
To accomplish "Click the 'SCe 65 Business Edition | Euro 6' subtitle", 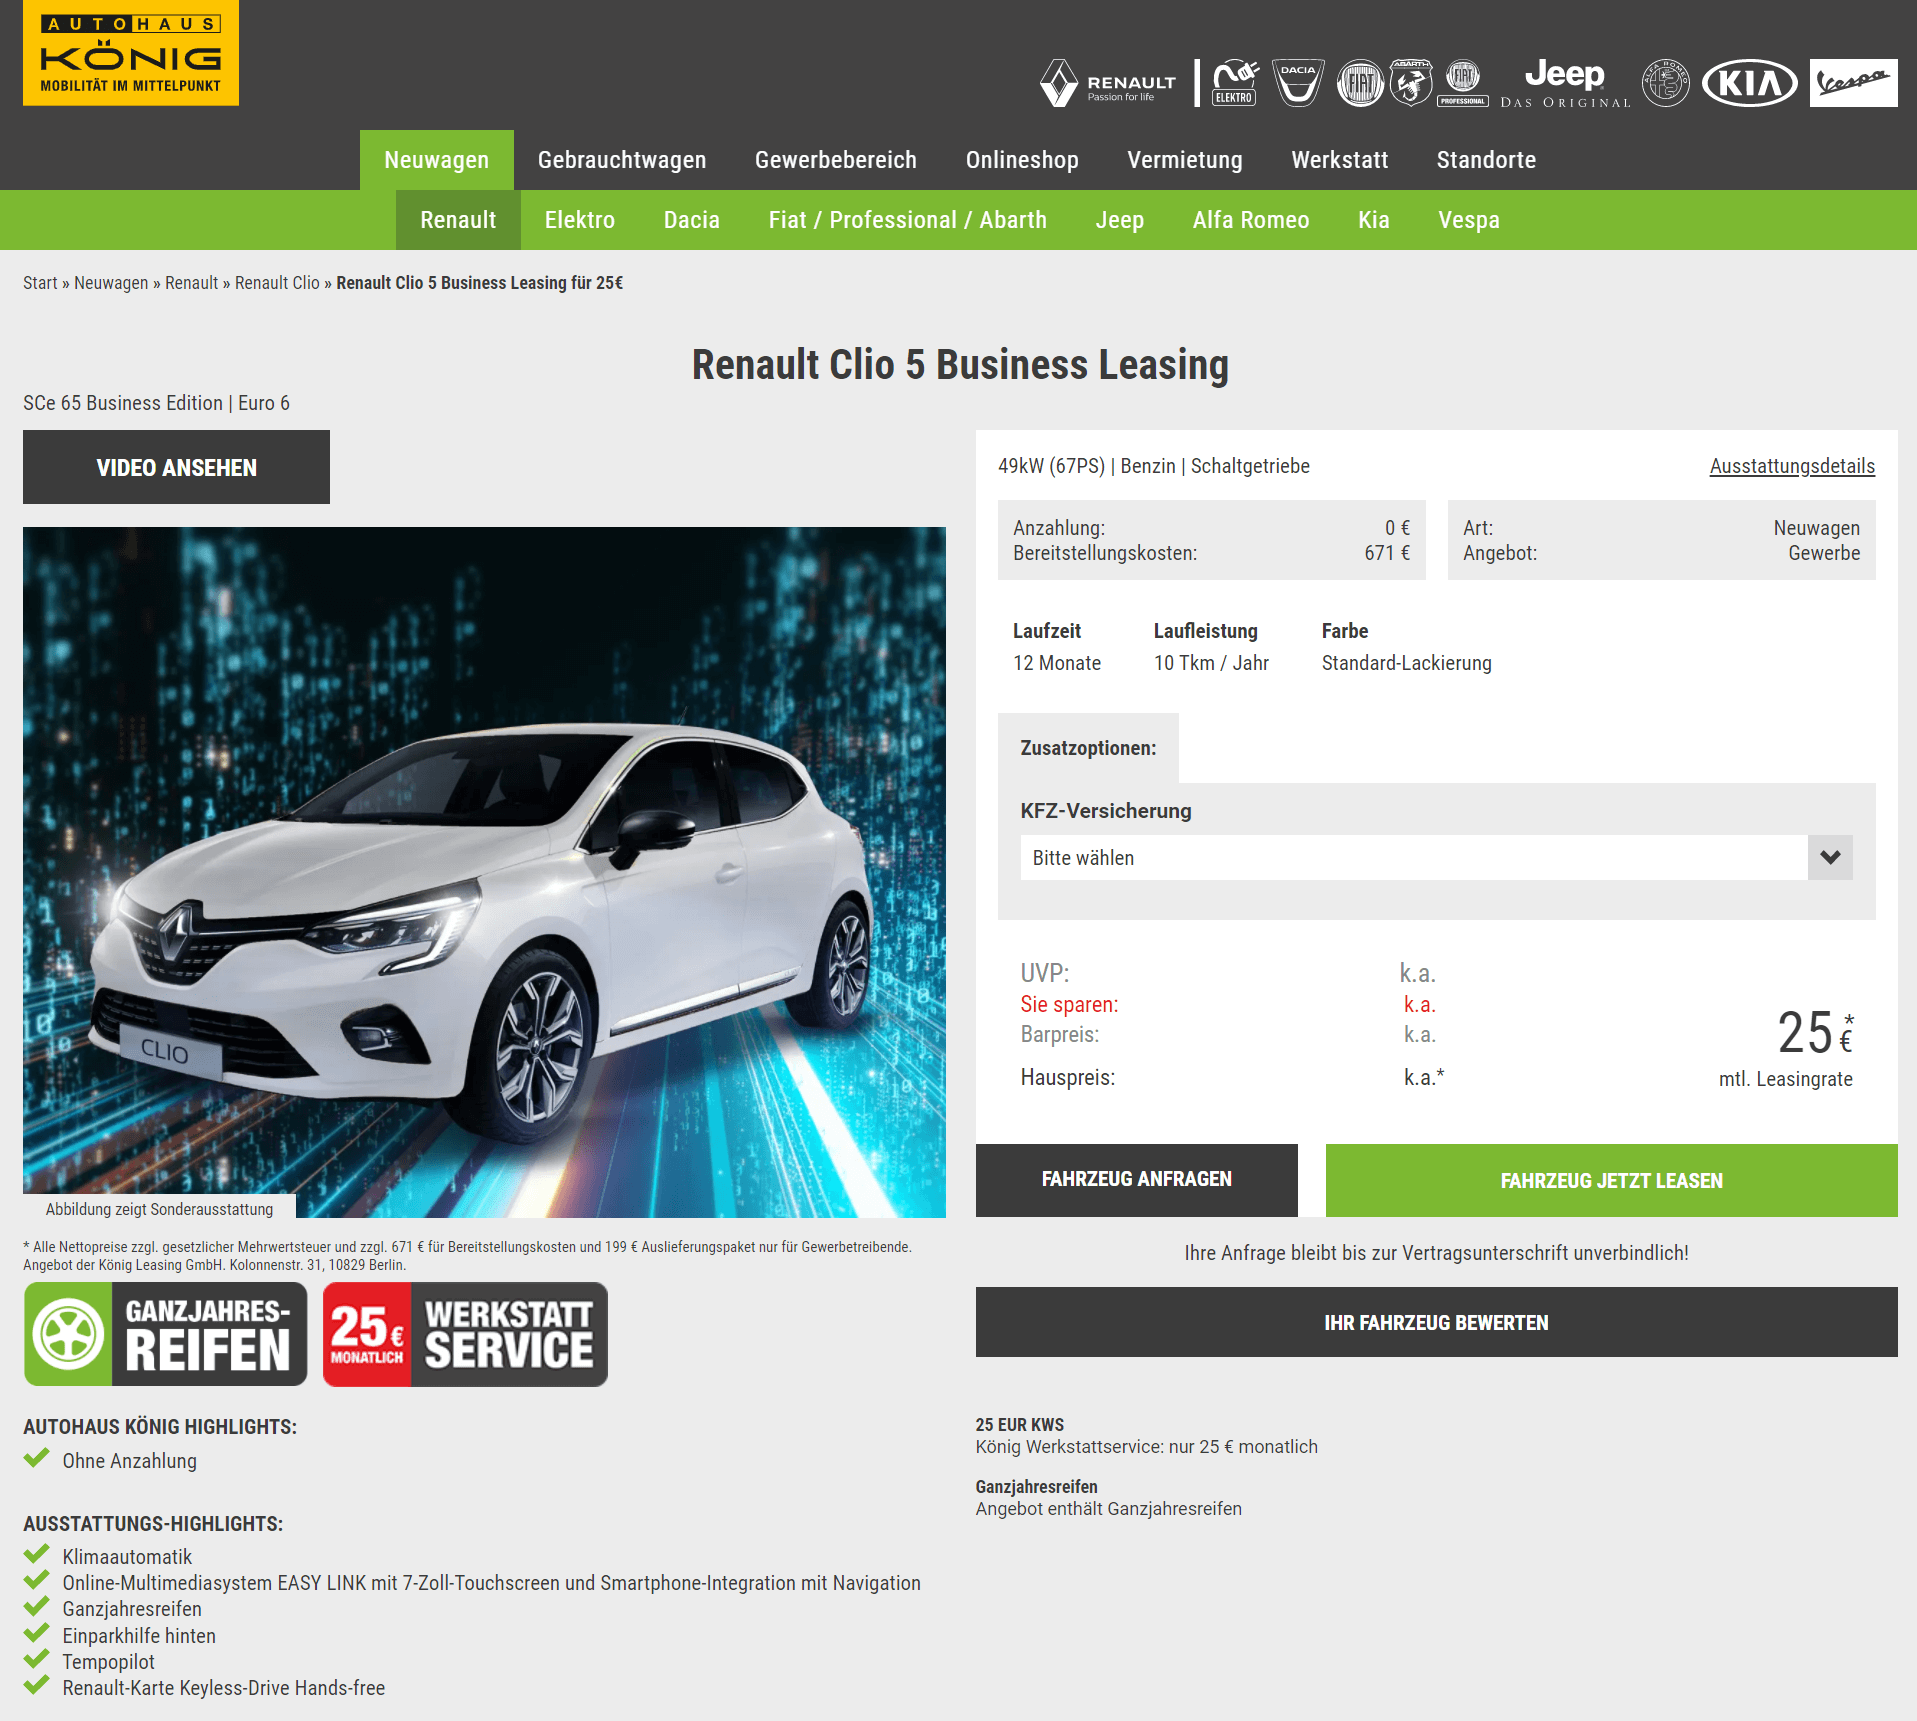I will pos(156,403).
